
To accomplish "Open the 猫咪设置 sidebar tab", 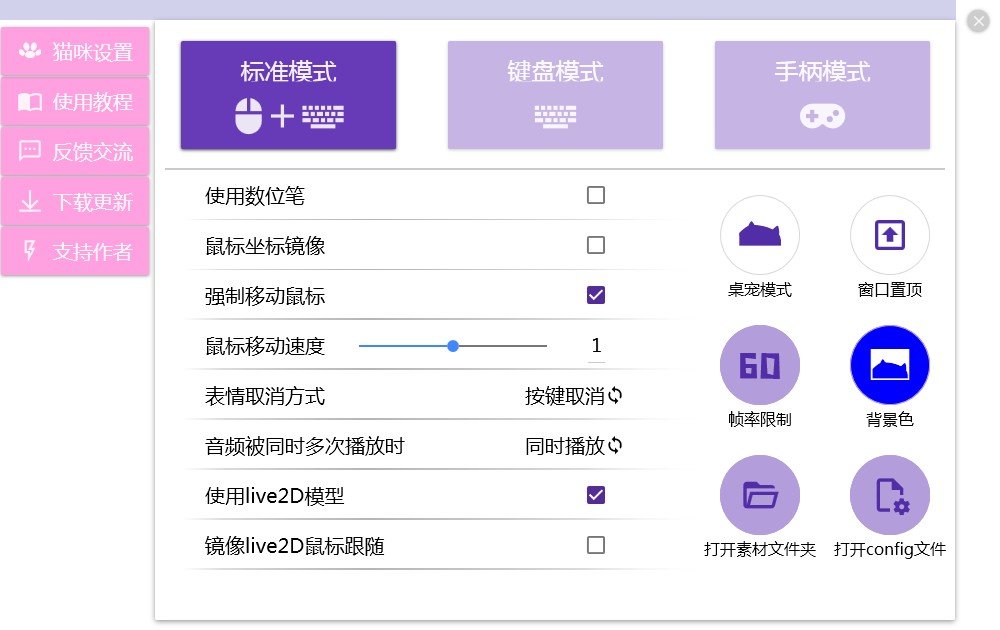I will [x=75, y=52].
